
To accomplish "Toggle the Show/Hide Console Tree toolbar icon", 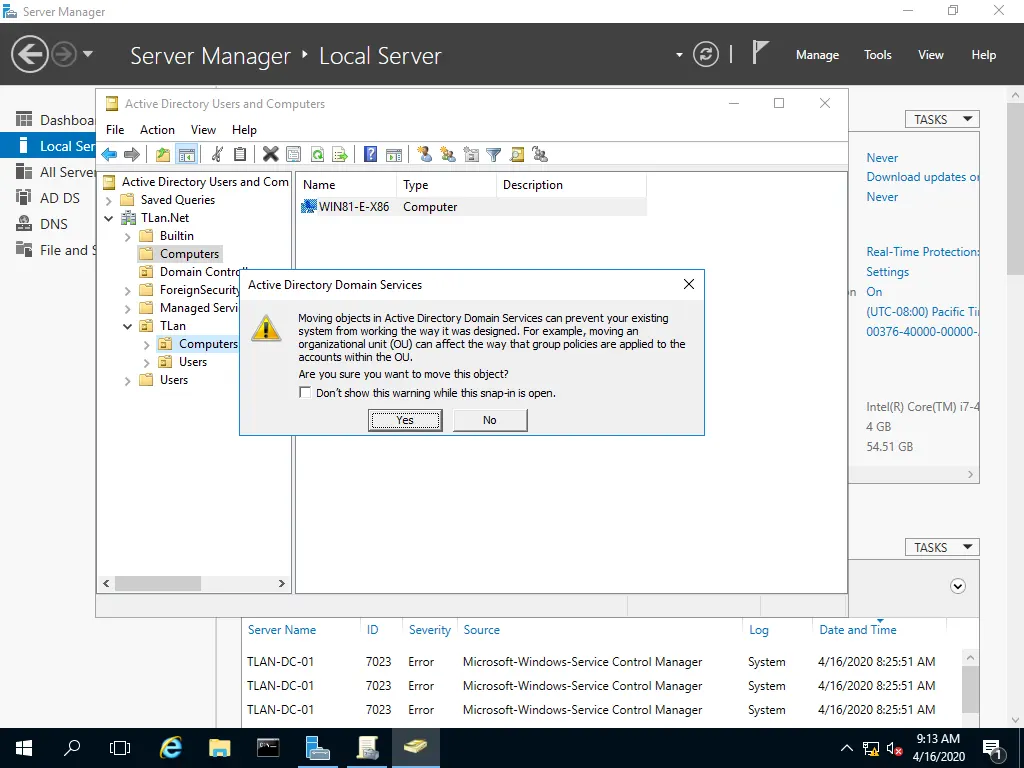I will (187, 155).
